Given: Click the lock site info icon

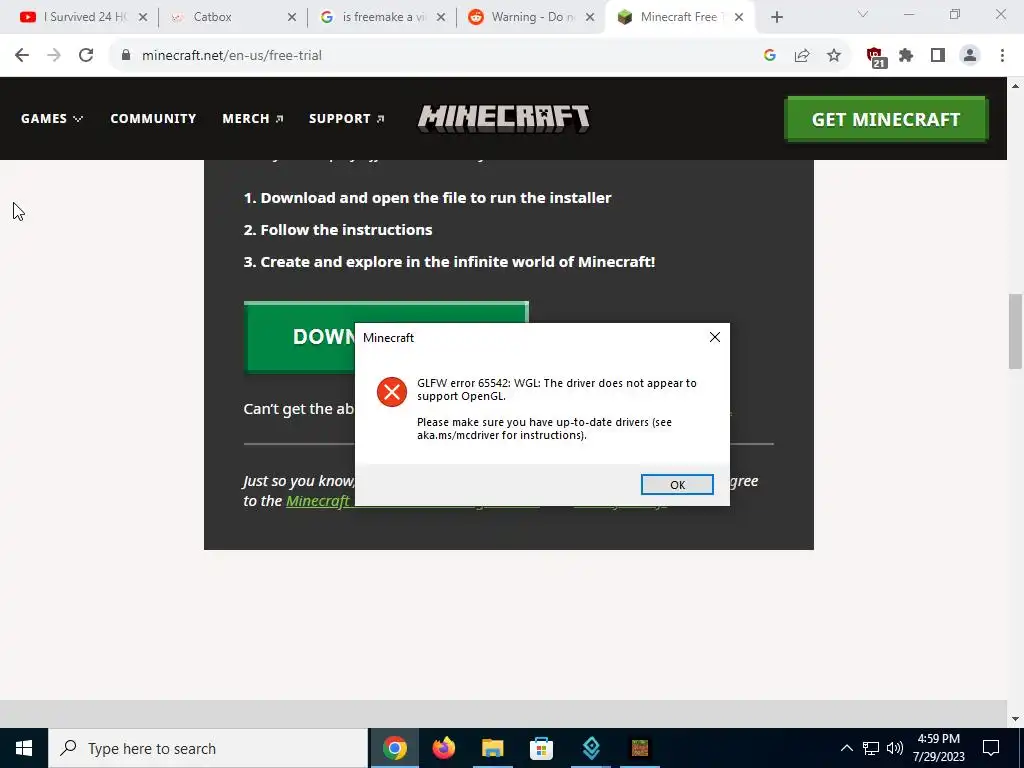Looking at the screenshot, I should (x=126, y=56).
